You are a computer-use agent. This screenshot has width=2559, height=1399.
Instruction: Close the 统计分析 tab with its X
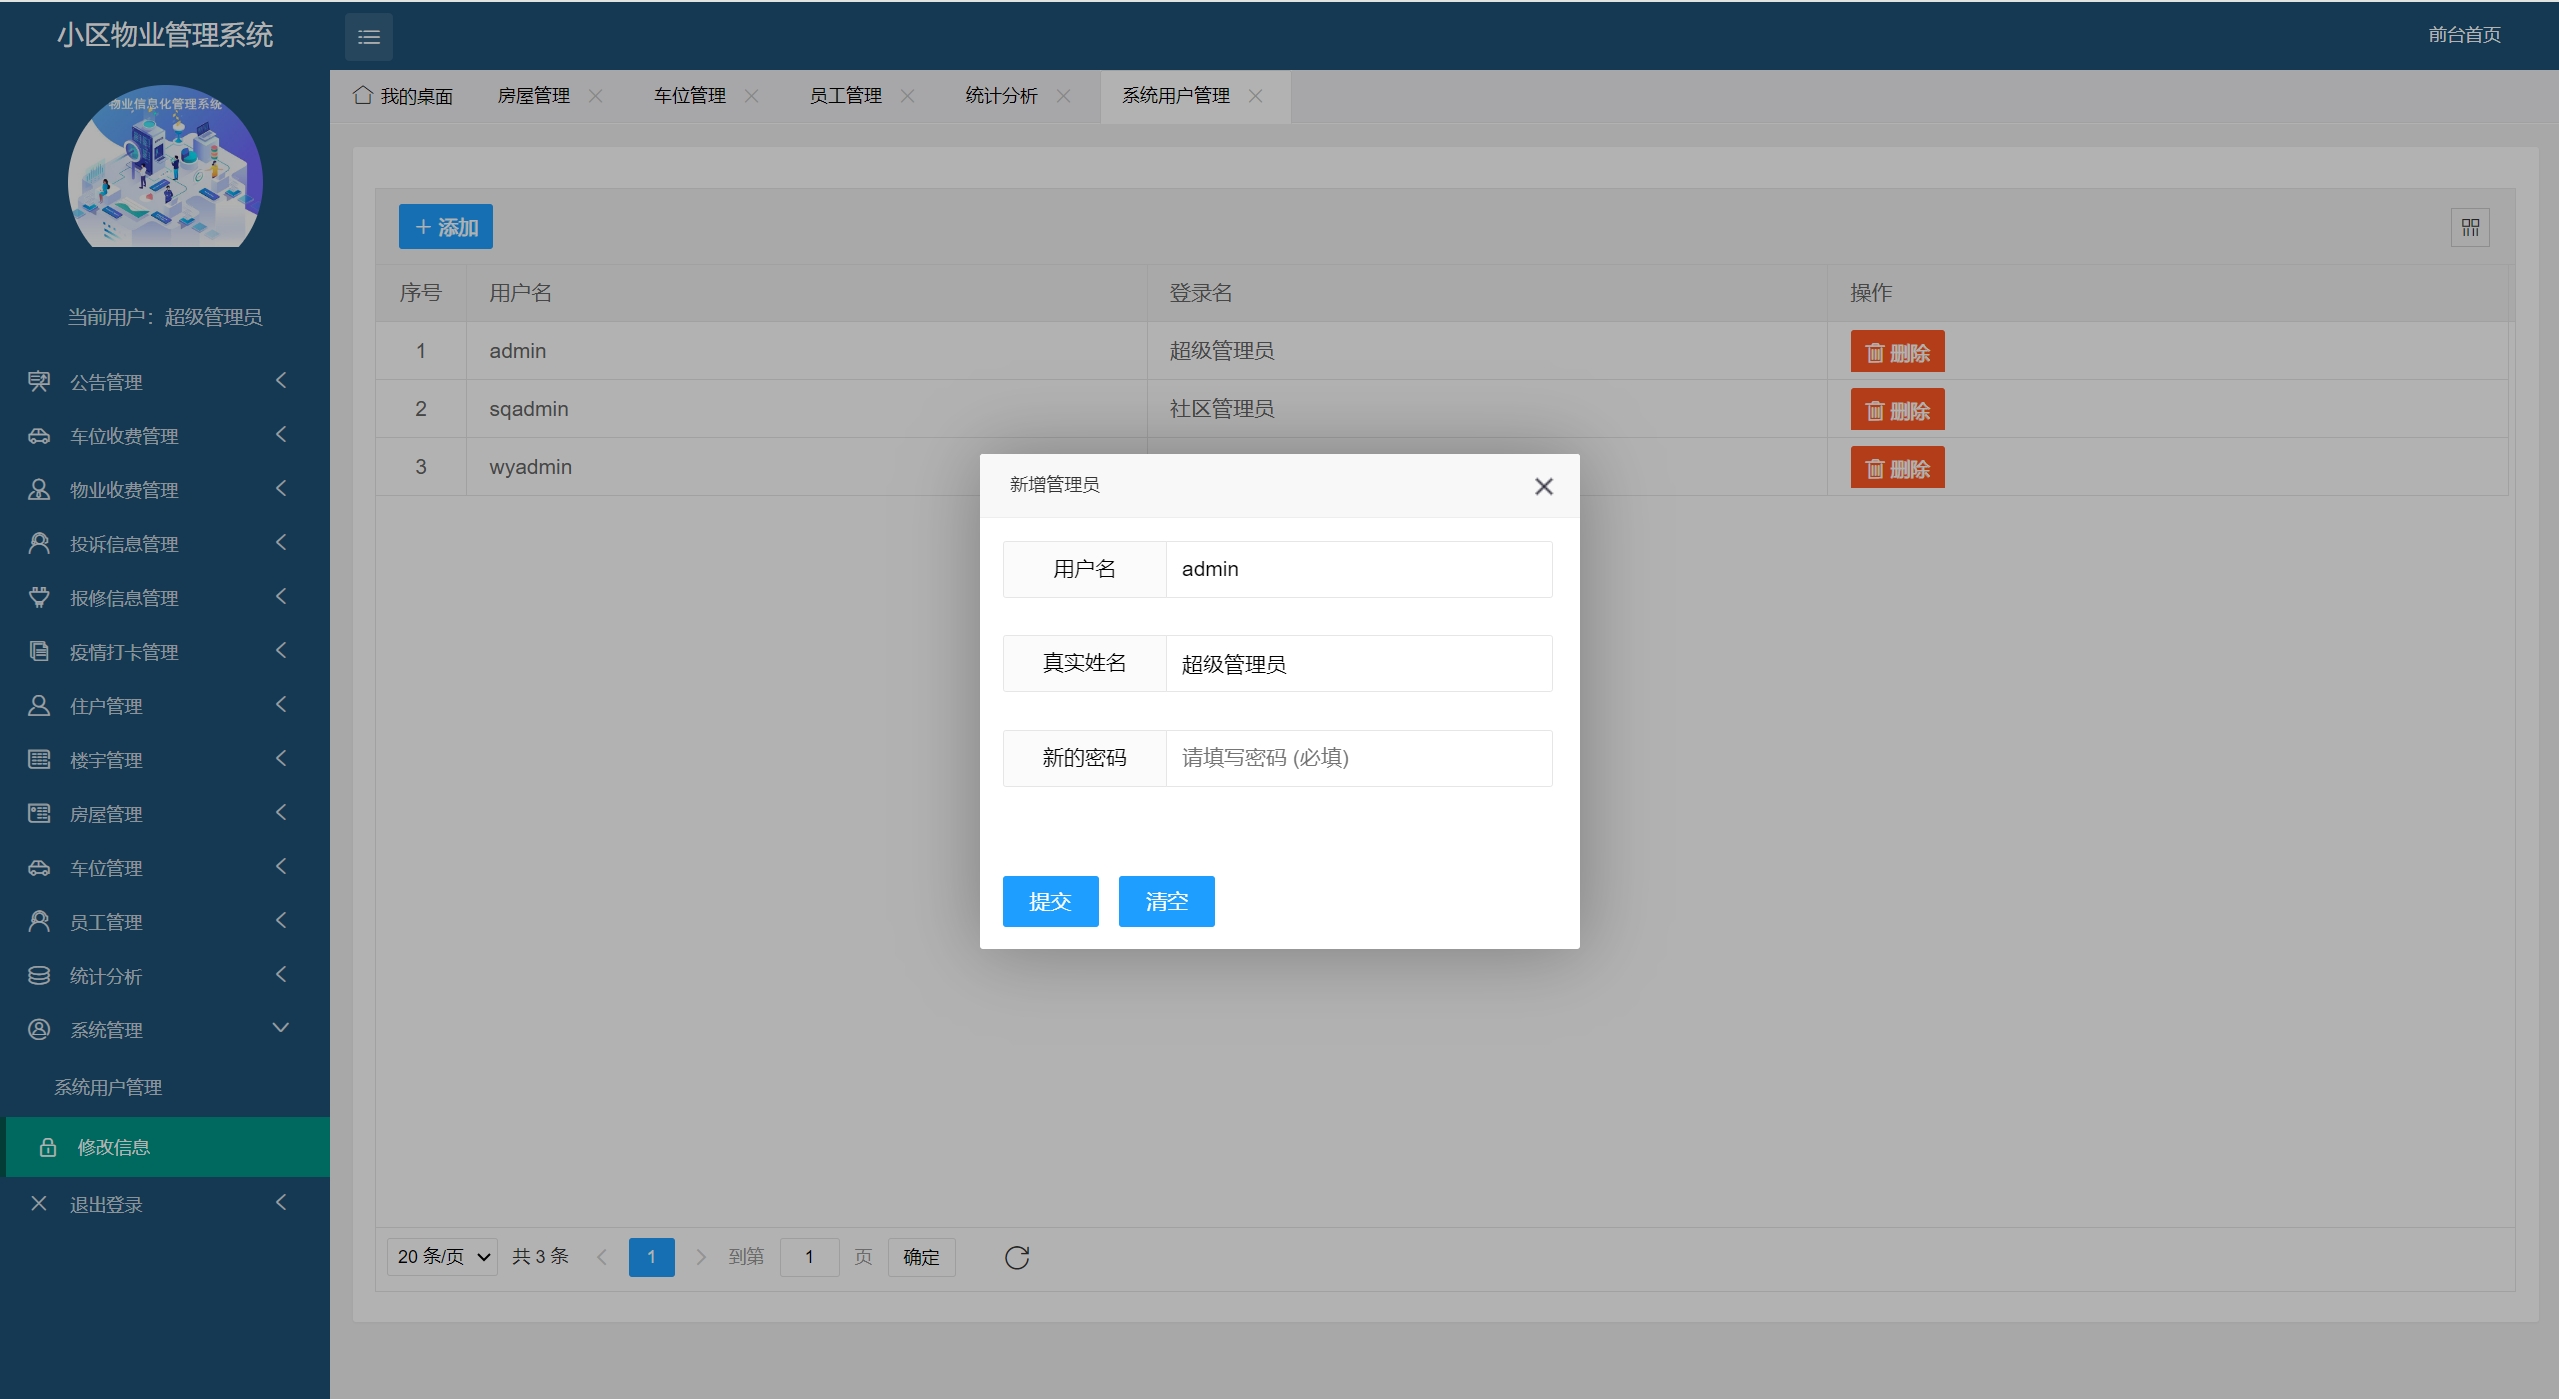[x=1063, y=96]
